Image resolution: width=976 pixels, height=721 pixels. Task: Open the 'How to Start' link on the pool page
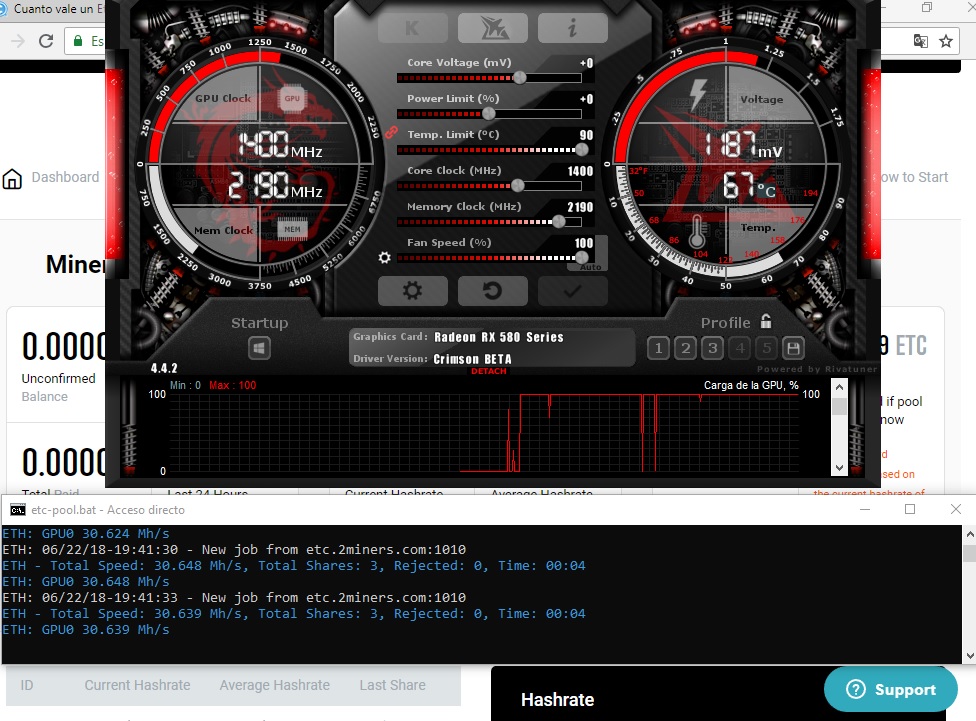click(914, 177)
